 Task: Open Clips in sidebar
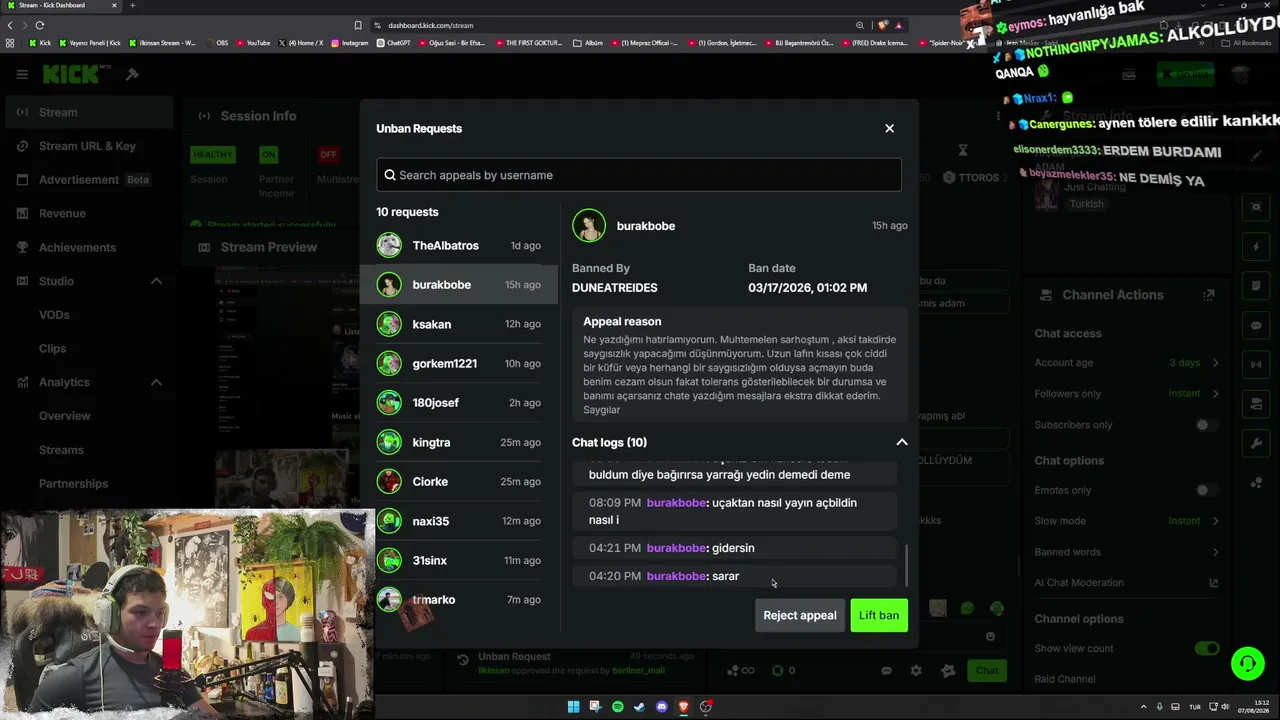(52, 348)
